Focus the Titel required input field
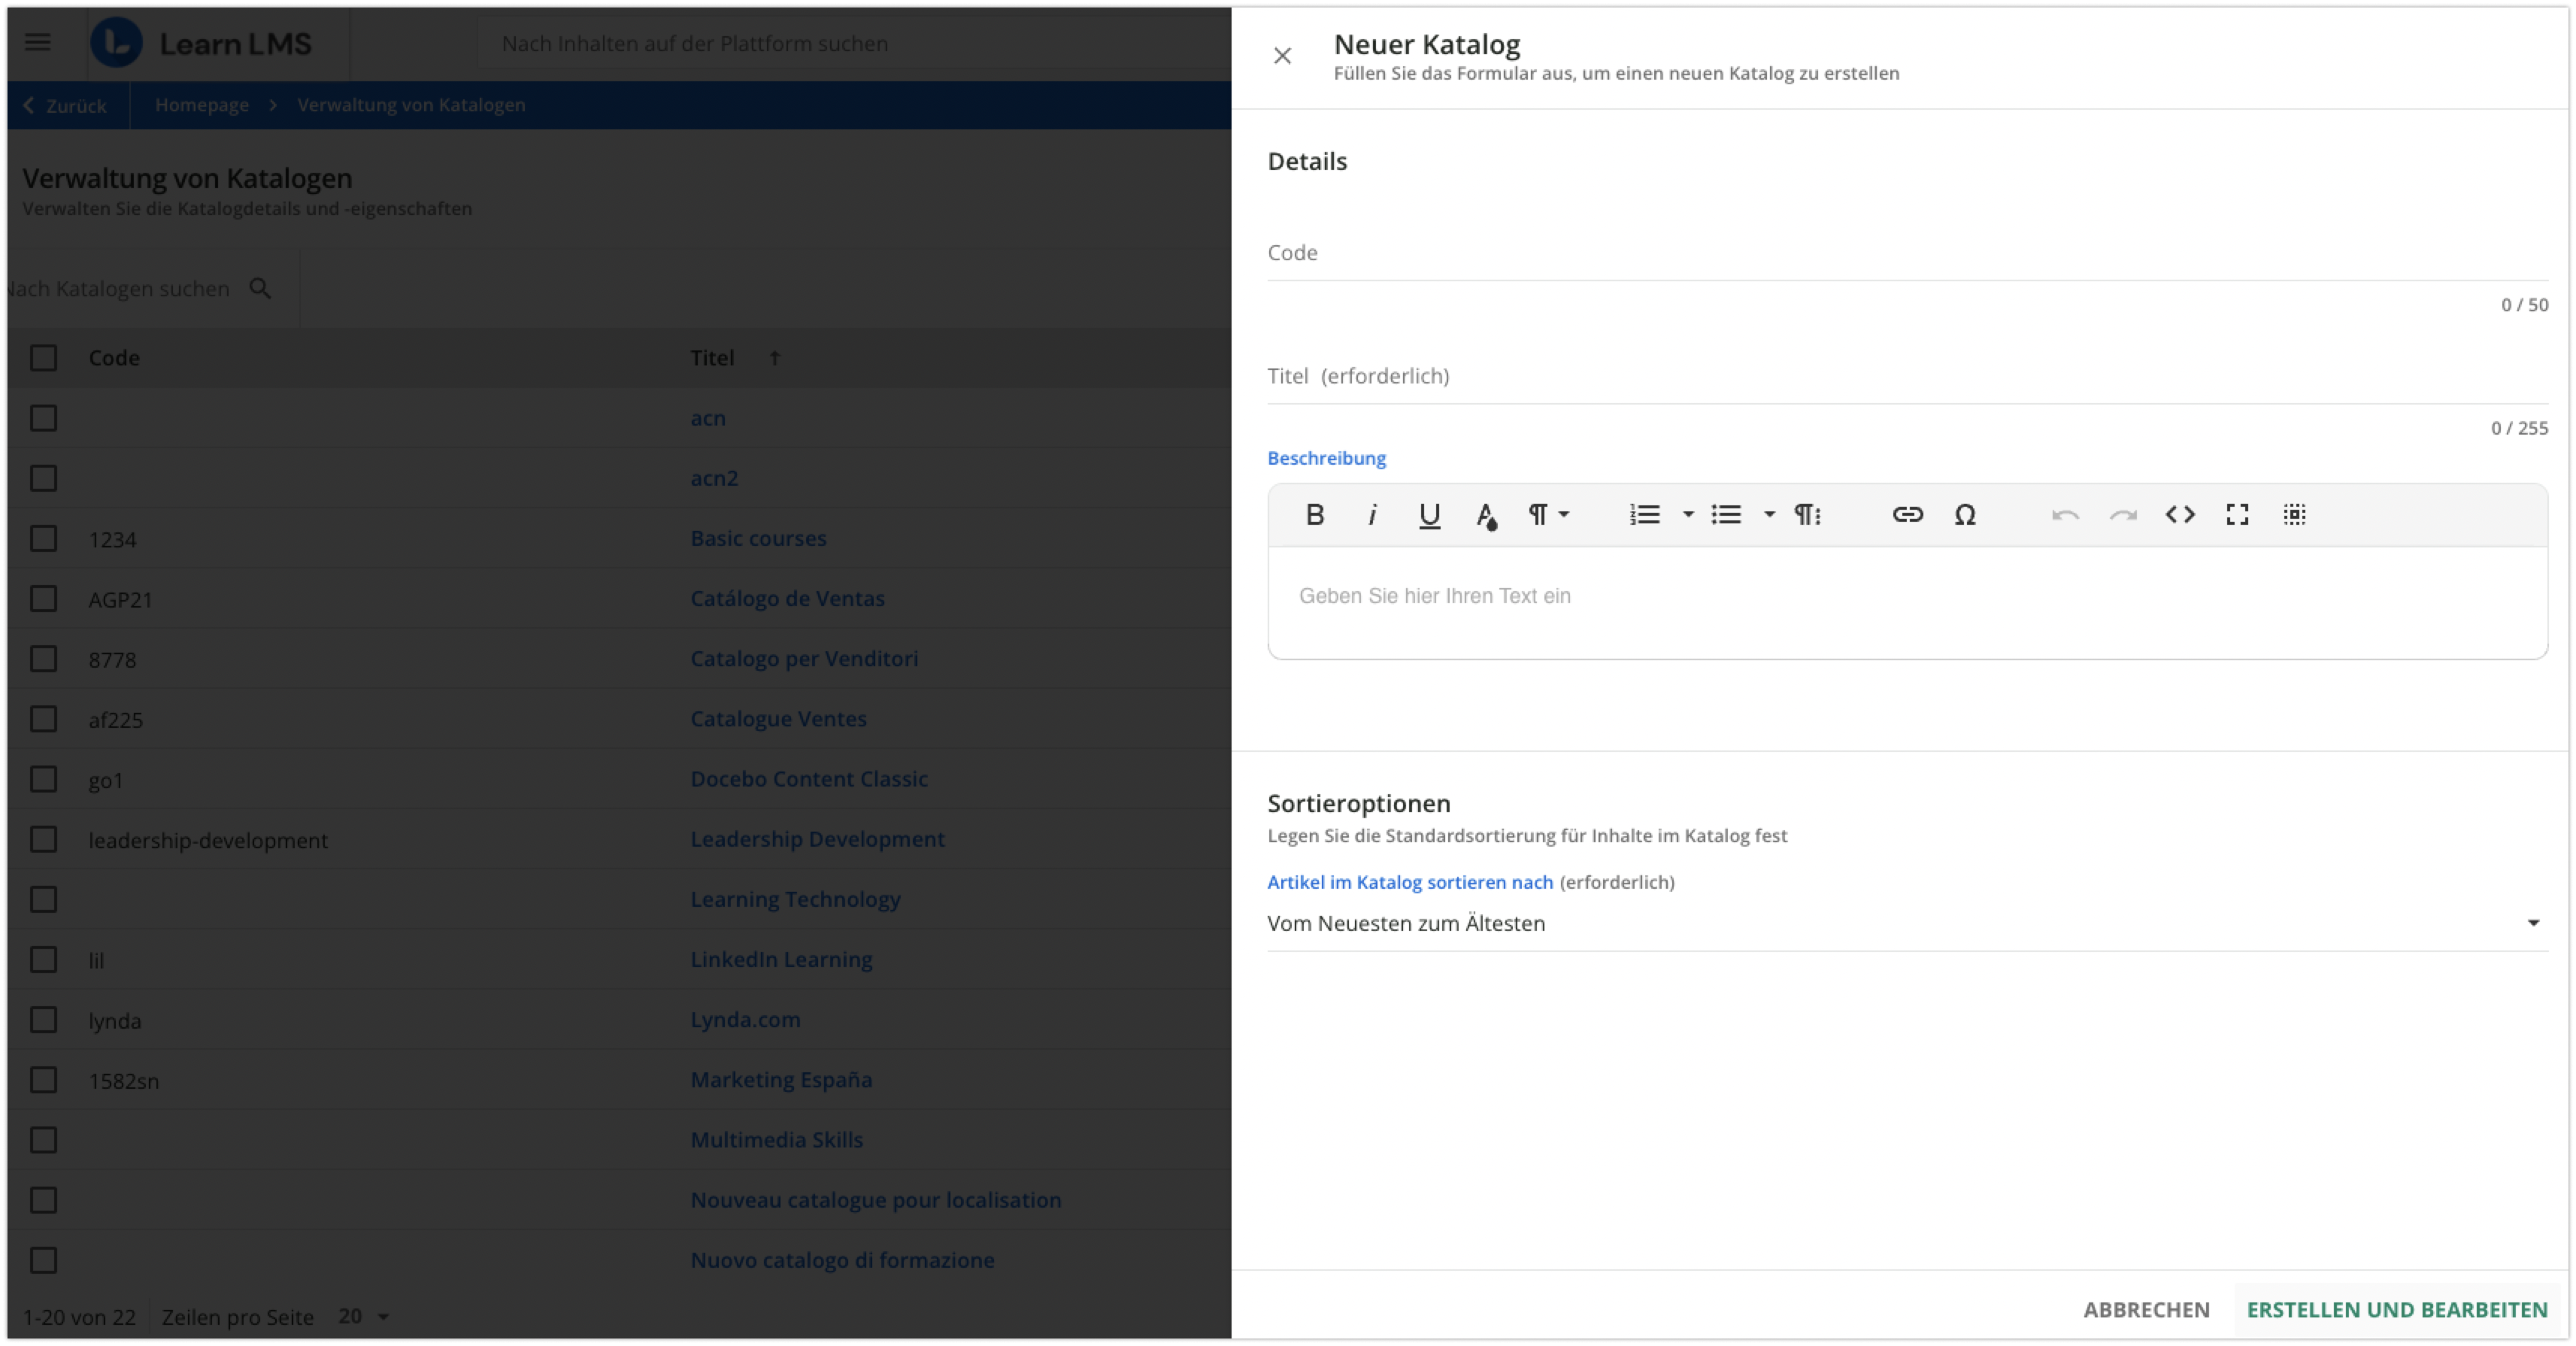Viewport: 2576px width, 1346px height. tap(1907, 376)
